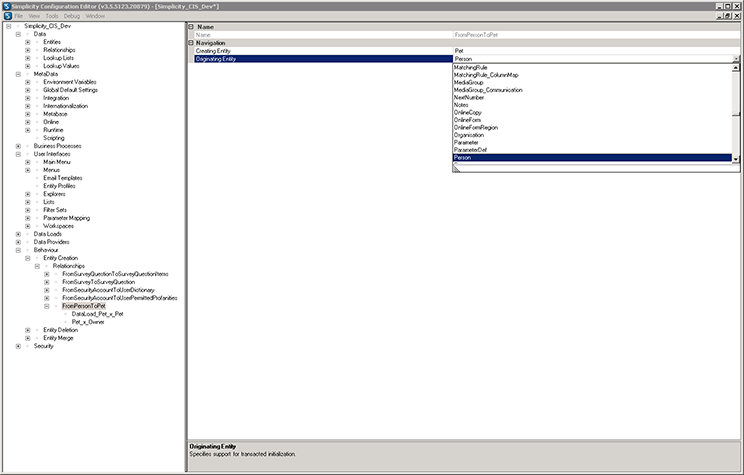744x475 pixels.
Task: Expand the Data Loads node
Action: [19, 234]
